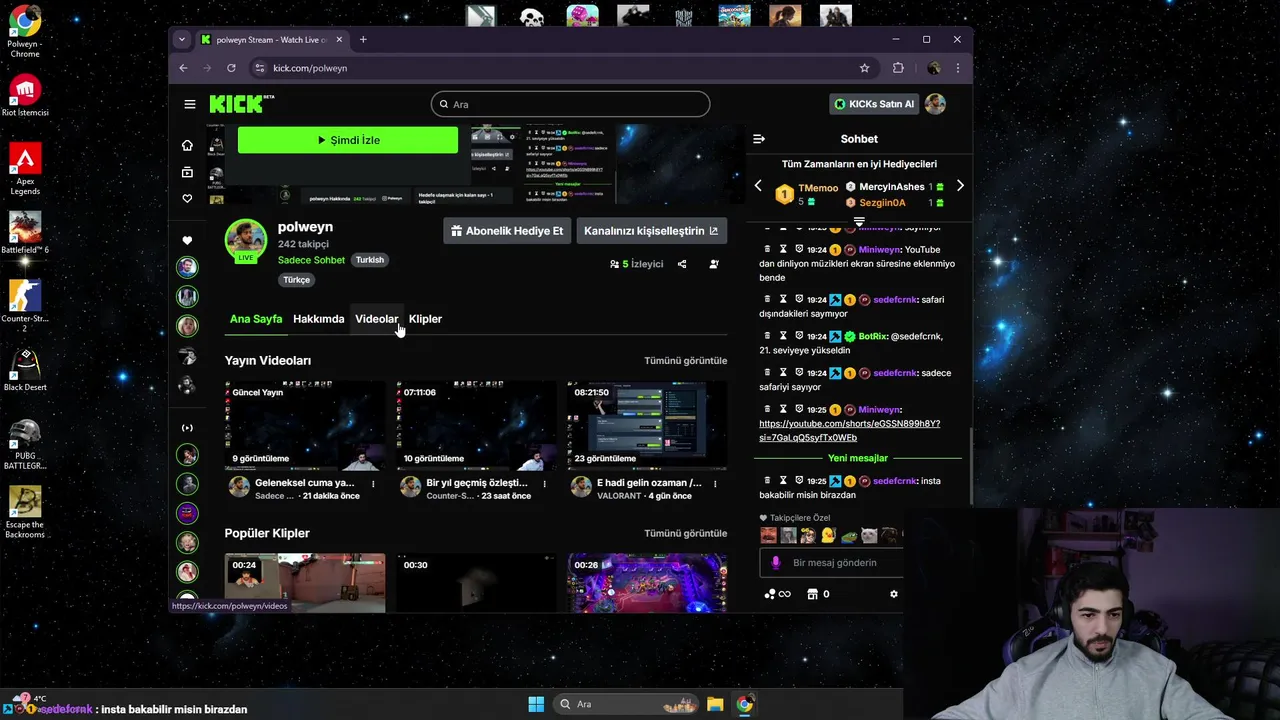Go to Home via sidebar house icon

187,145
